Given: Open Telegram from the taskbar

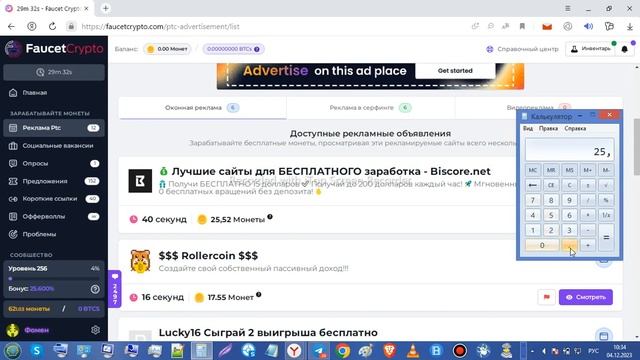Looking at the screenshot, I should point(320,351).
